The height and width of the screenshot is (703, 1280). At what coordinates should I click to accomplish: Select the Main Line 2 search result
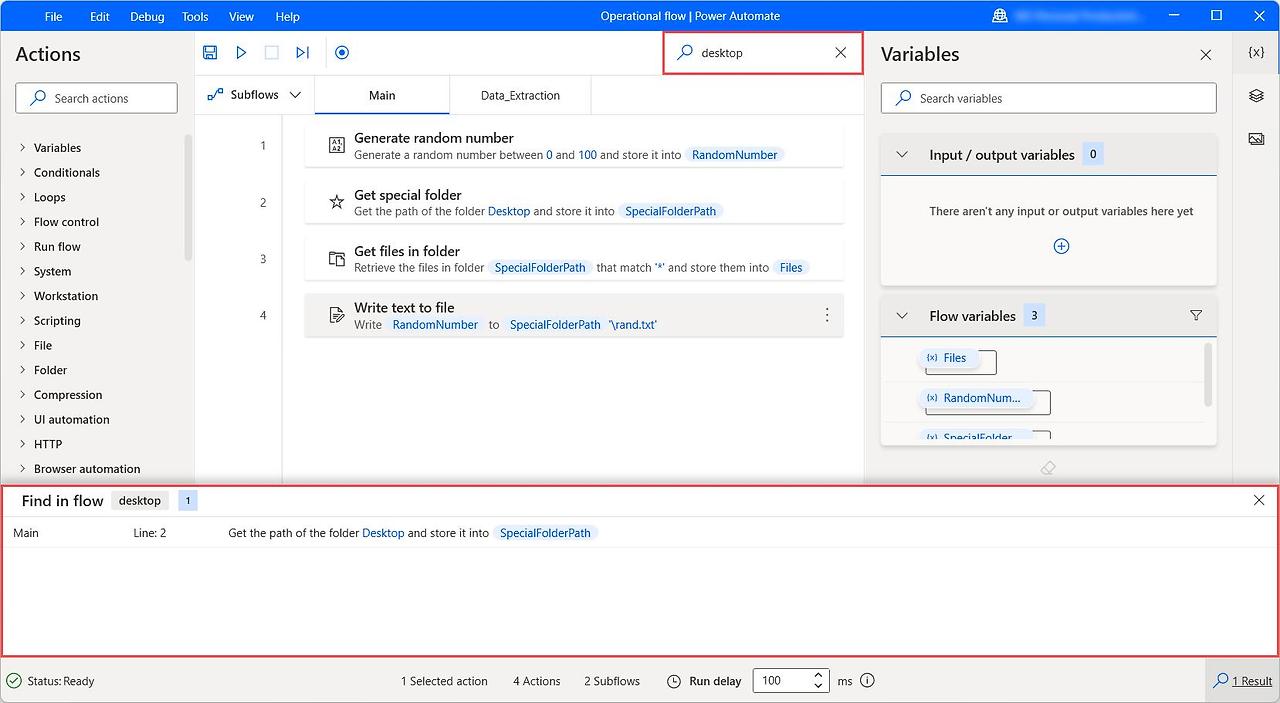coord(639,533)
